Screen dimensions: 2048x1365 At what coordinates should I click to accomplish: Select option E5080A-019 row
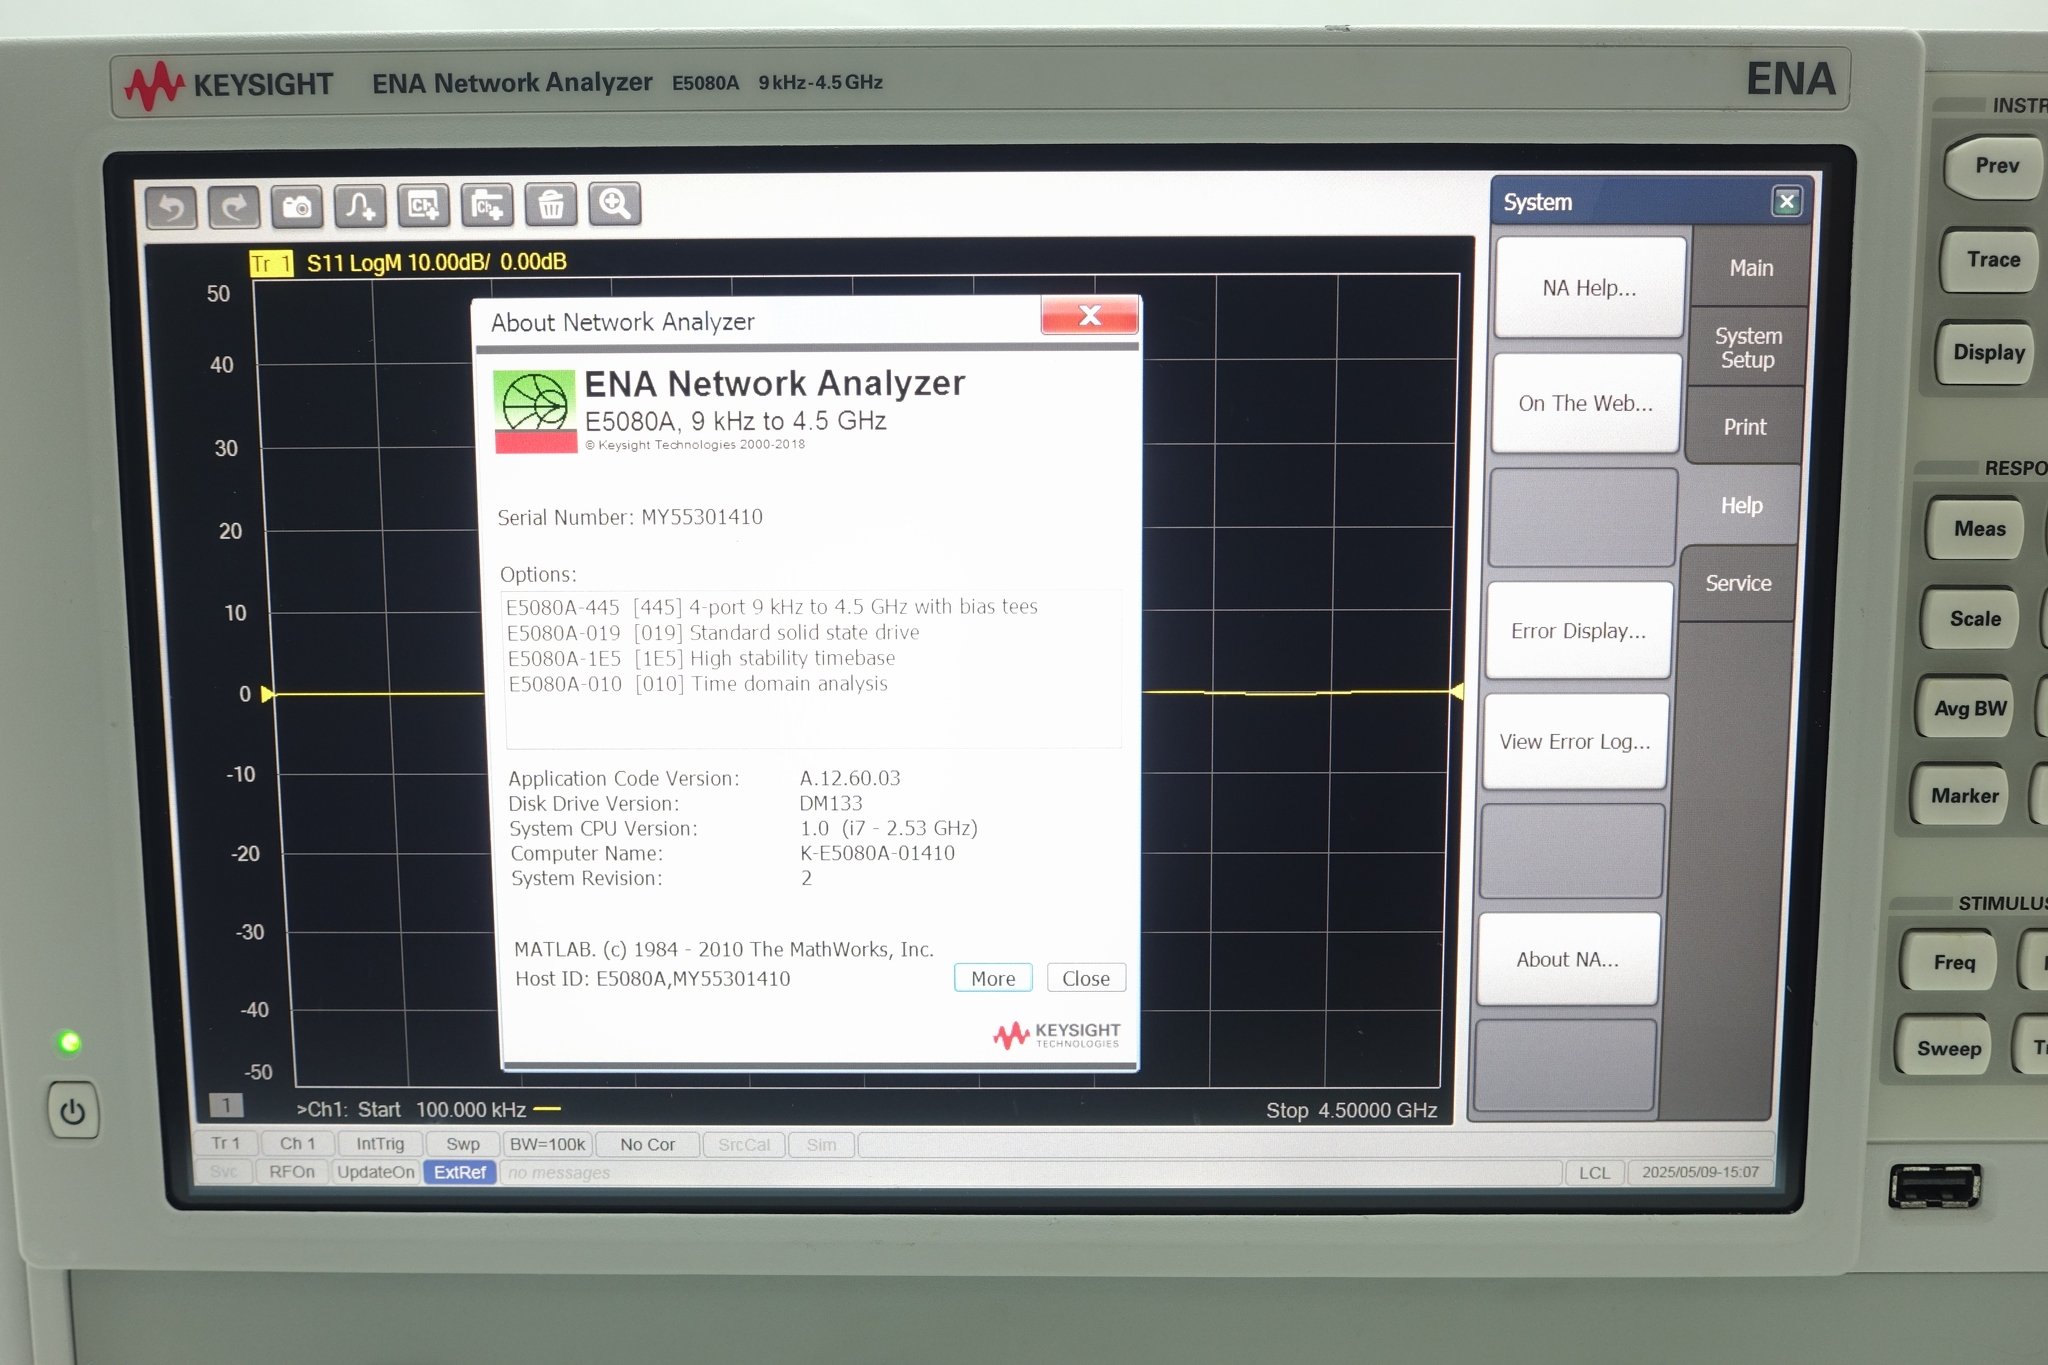(x=712, y=633)
